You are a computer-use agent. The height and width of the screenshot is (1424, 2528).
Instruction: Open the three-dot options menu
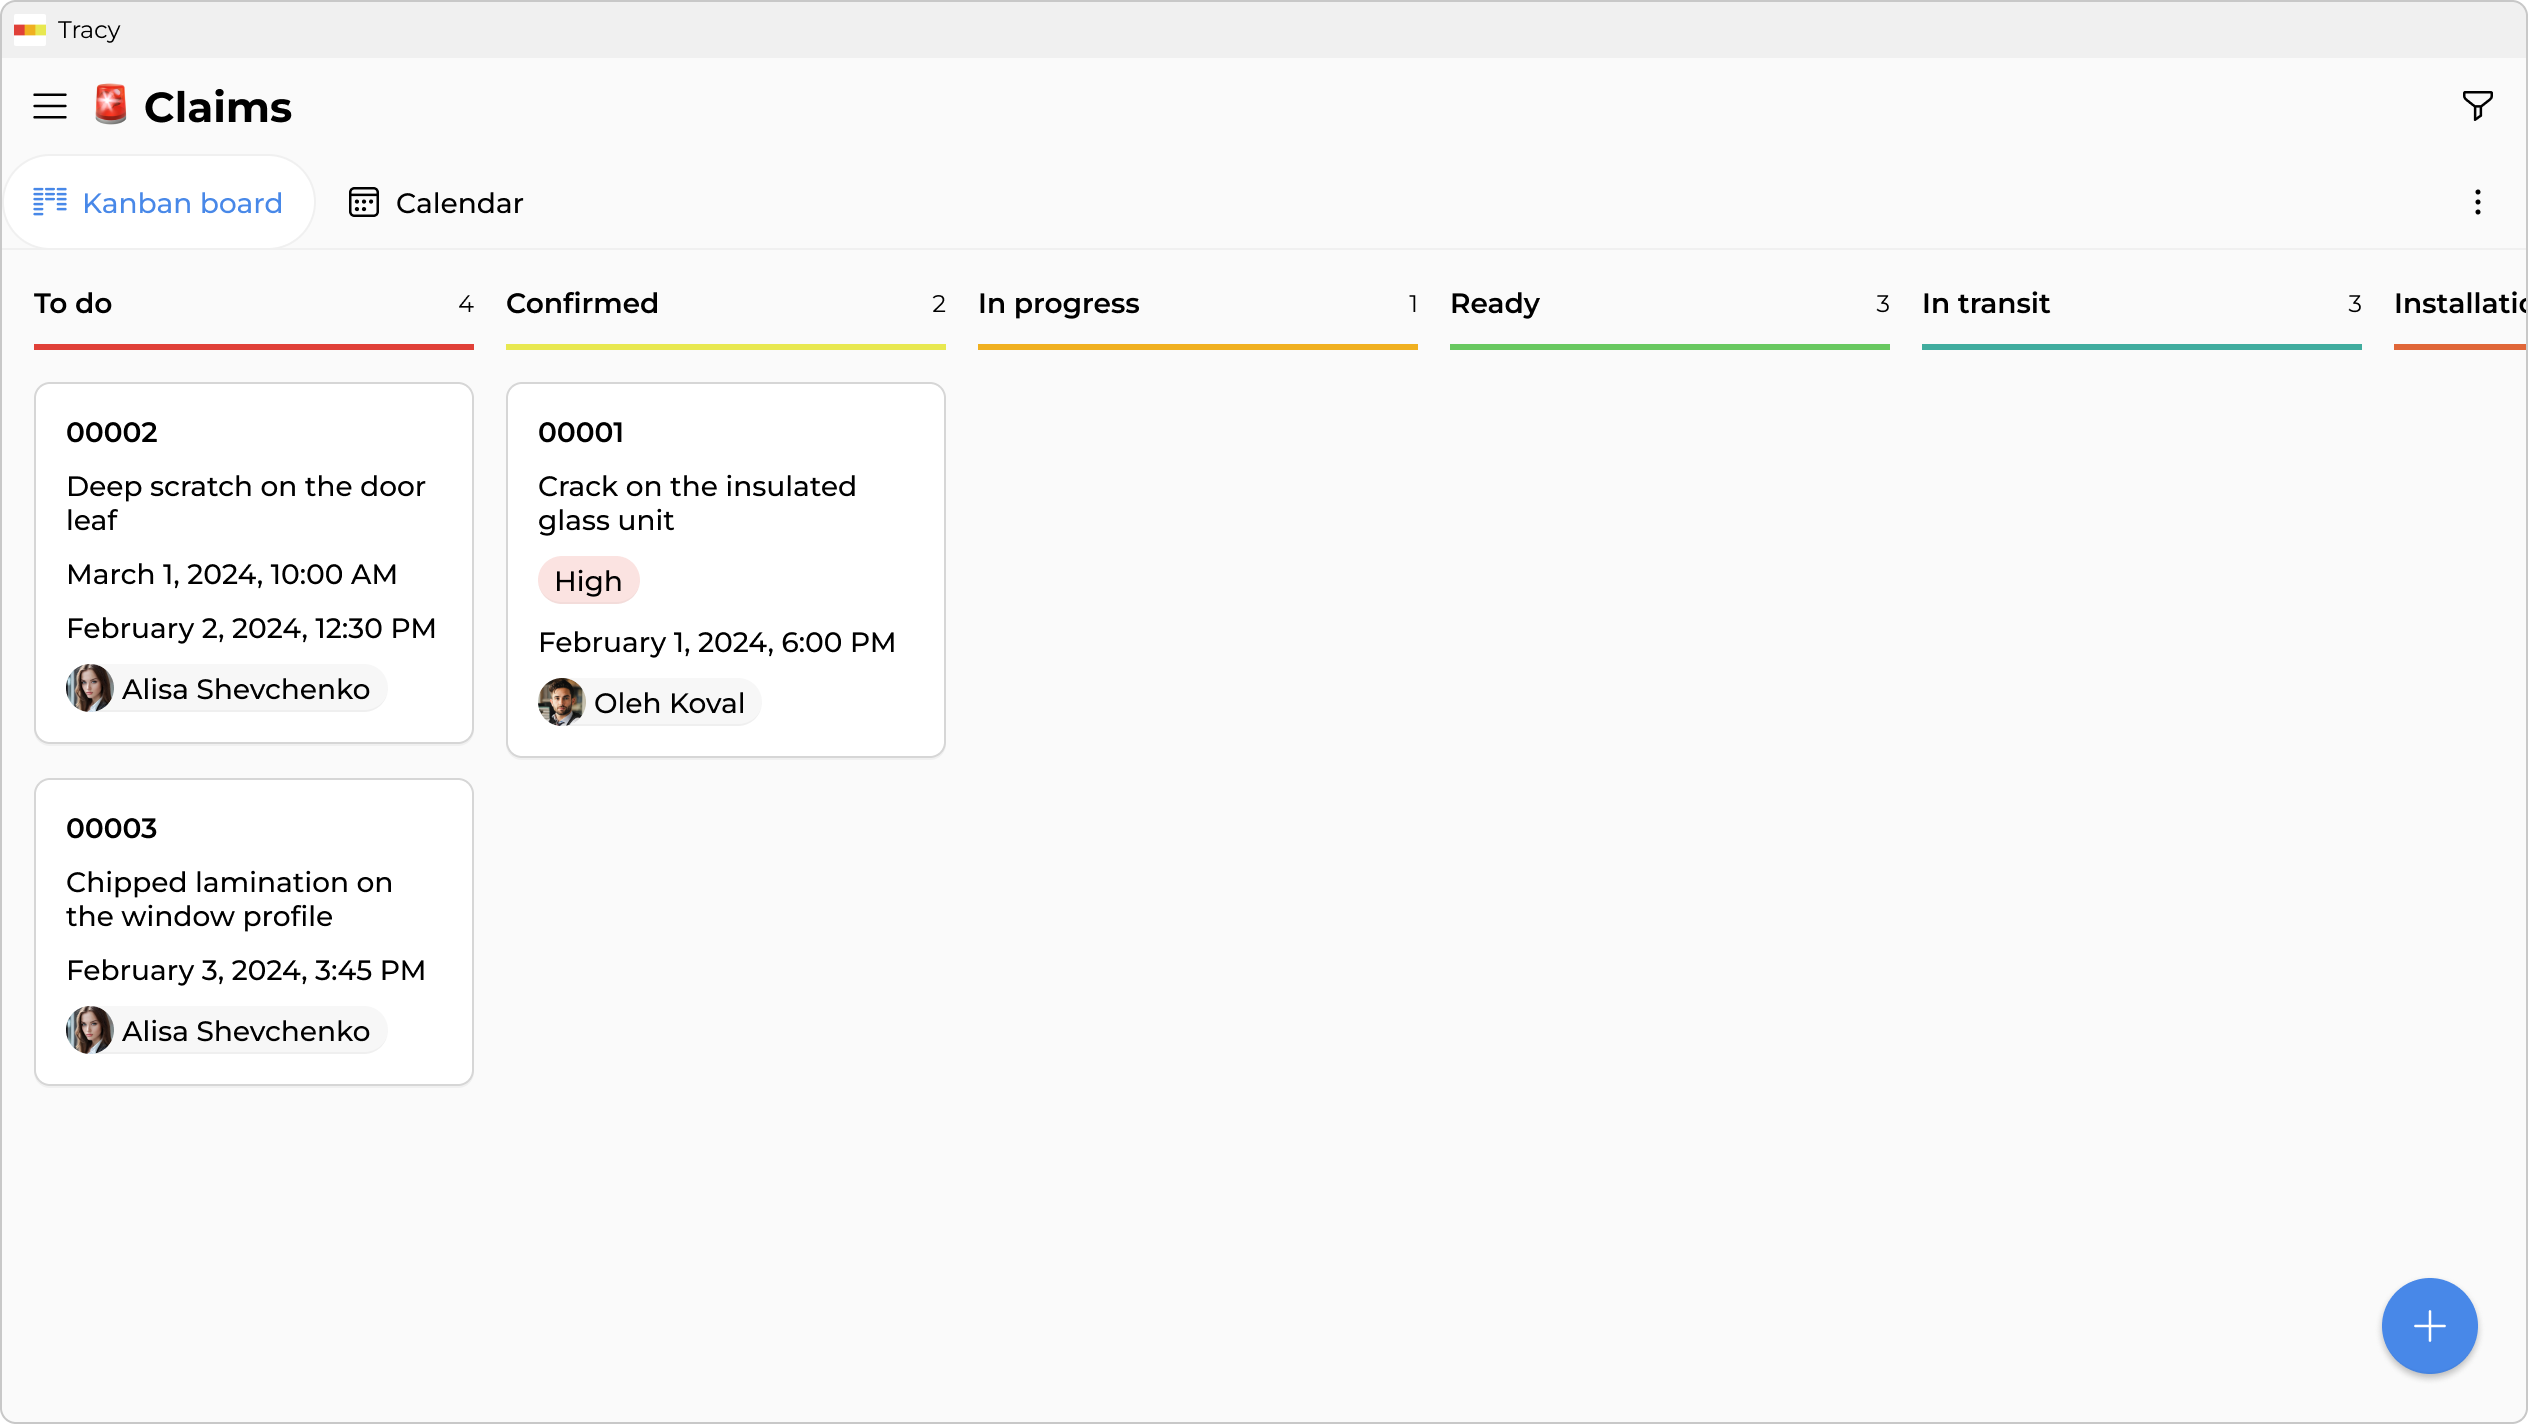coord(2477,202)
